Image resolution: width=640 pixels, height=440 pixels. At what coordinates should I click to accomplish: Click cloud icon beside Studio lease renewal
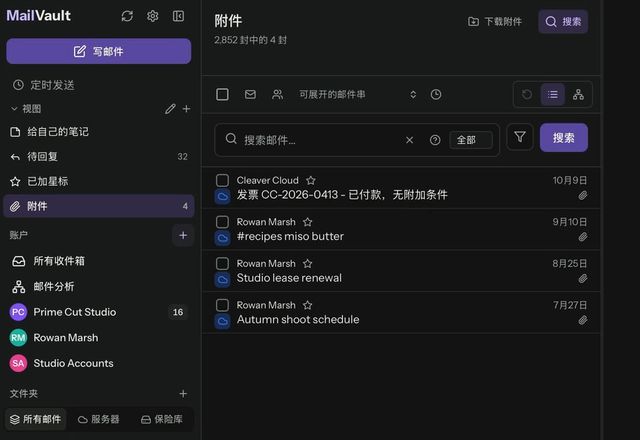(222, 280)
